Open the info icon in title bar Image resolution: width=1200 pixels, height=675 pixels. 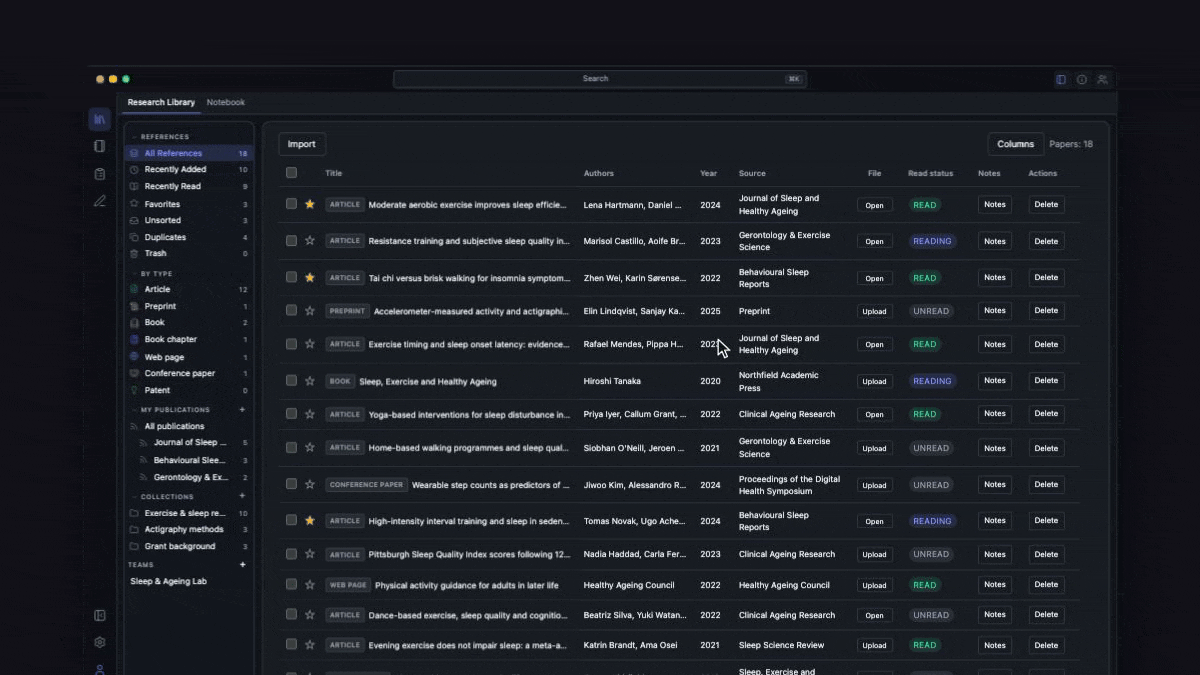(x=1082, y=79)
